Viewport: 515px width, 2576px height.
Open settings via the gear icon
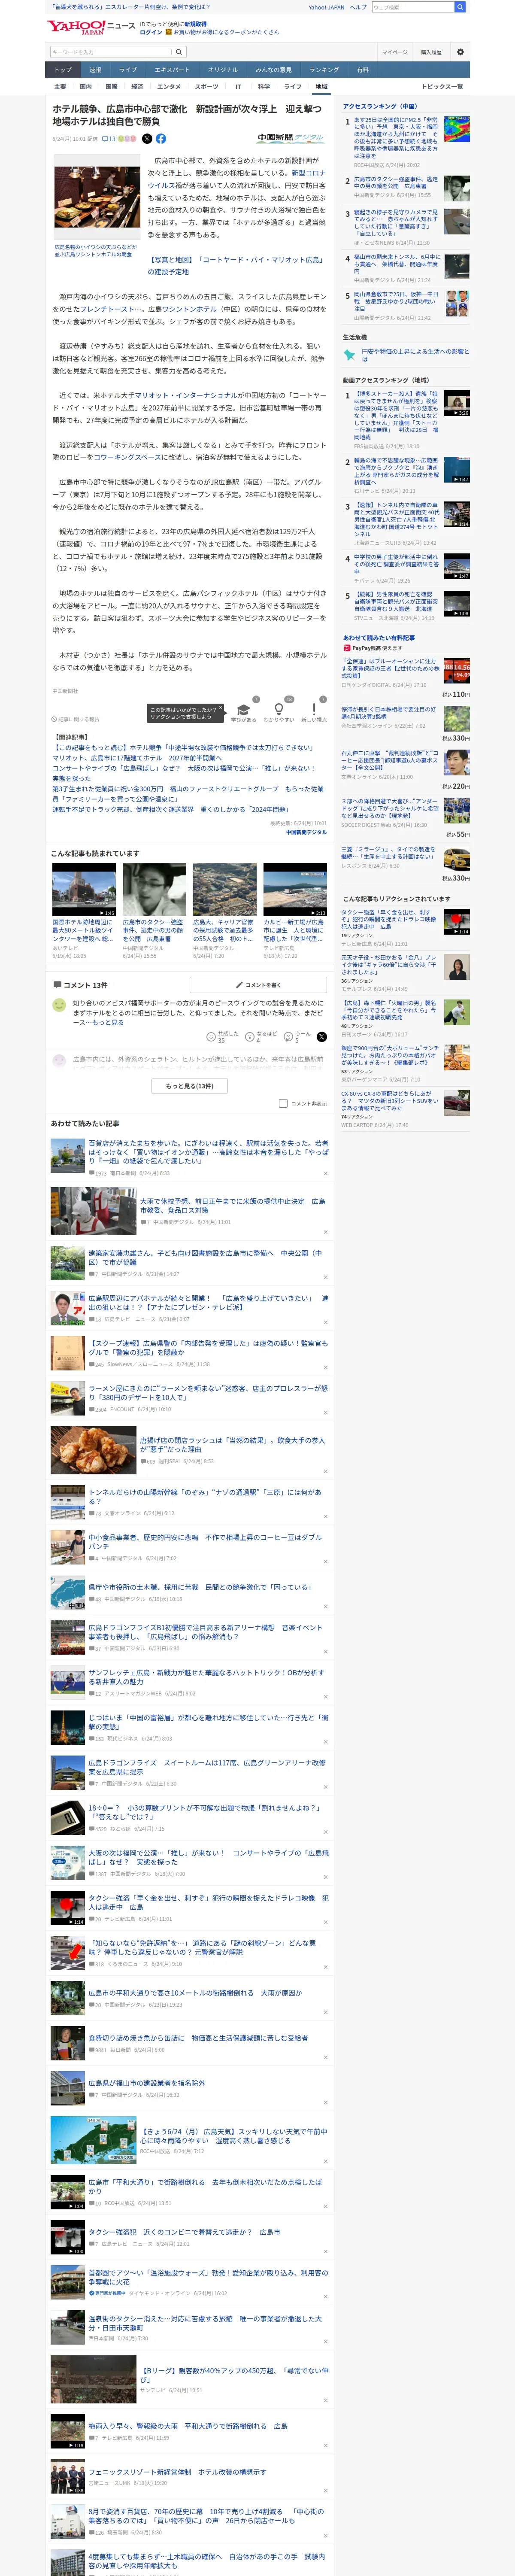coord(460,52)
